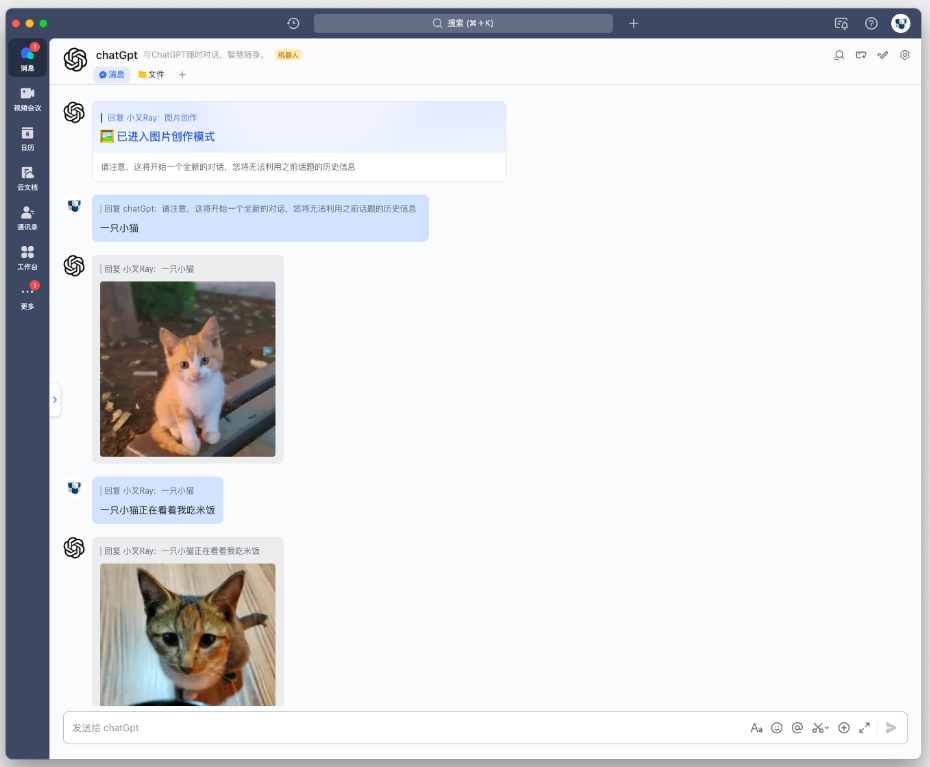930x767 pixels.
Task: Open the Workbench (工作台) in the sidebar
Action: [x=27, y=257]
